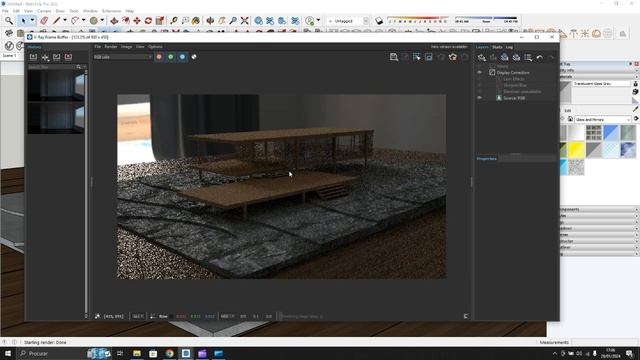Open the frame buffer File menu
640x360 pixels.
tap(98, 47)
